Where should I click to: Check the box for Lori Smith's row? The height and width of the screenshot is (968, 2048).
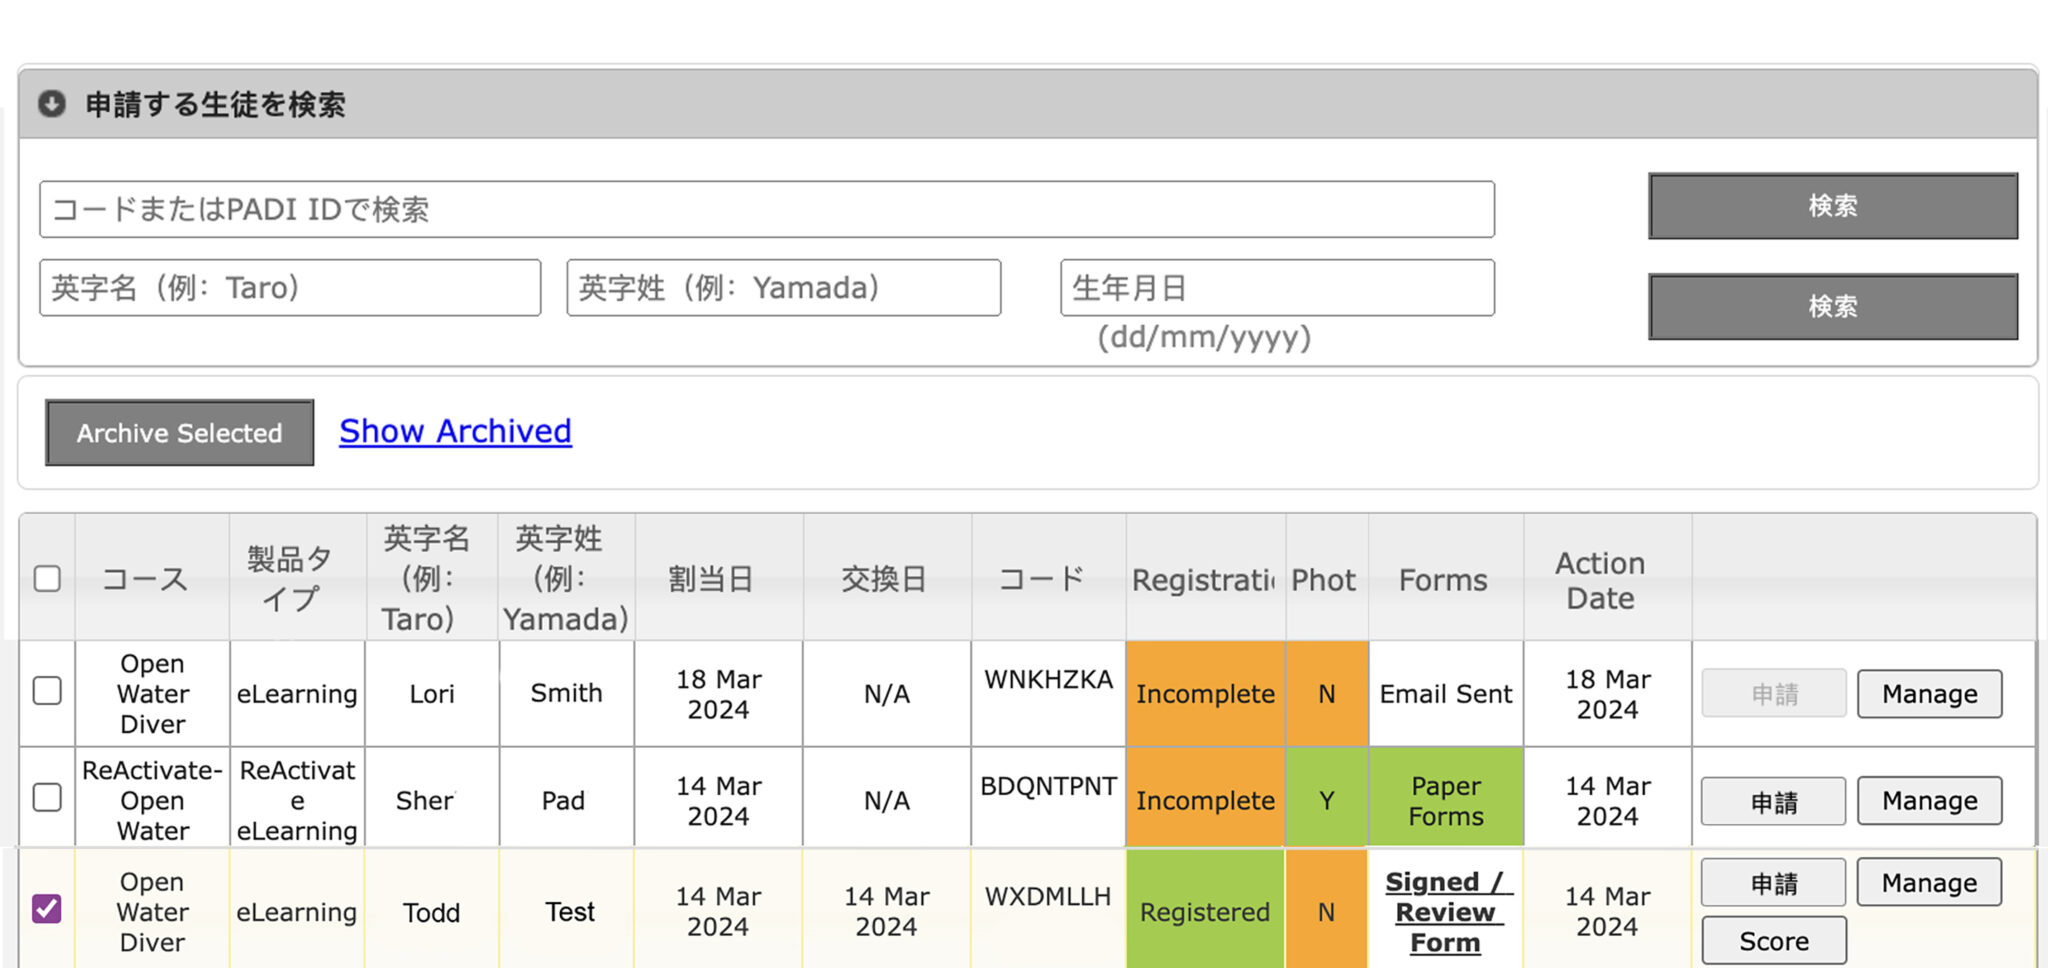pyautogui.click(x=47, y=691)
